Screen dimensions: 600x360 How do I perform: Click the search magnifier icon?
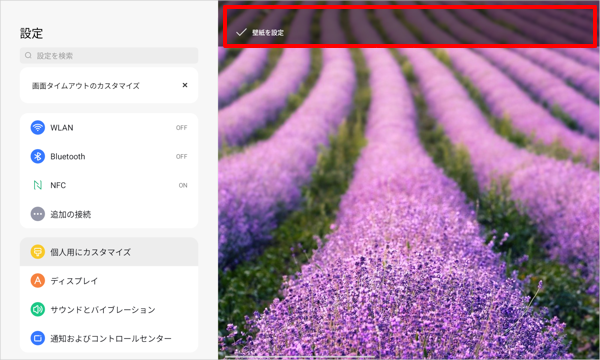tap(28, 55)
